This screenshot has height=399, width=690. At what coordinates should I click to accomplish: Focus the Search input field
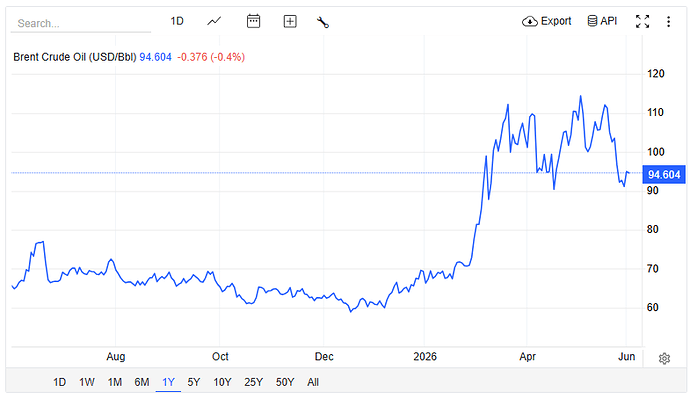pyautogui.click(x=81, y=23)
